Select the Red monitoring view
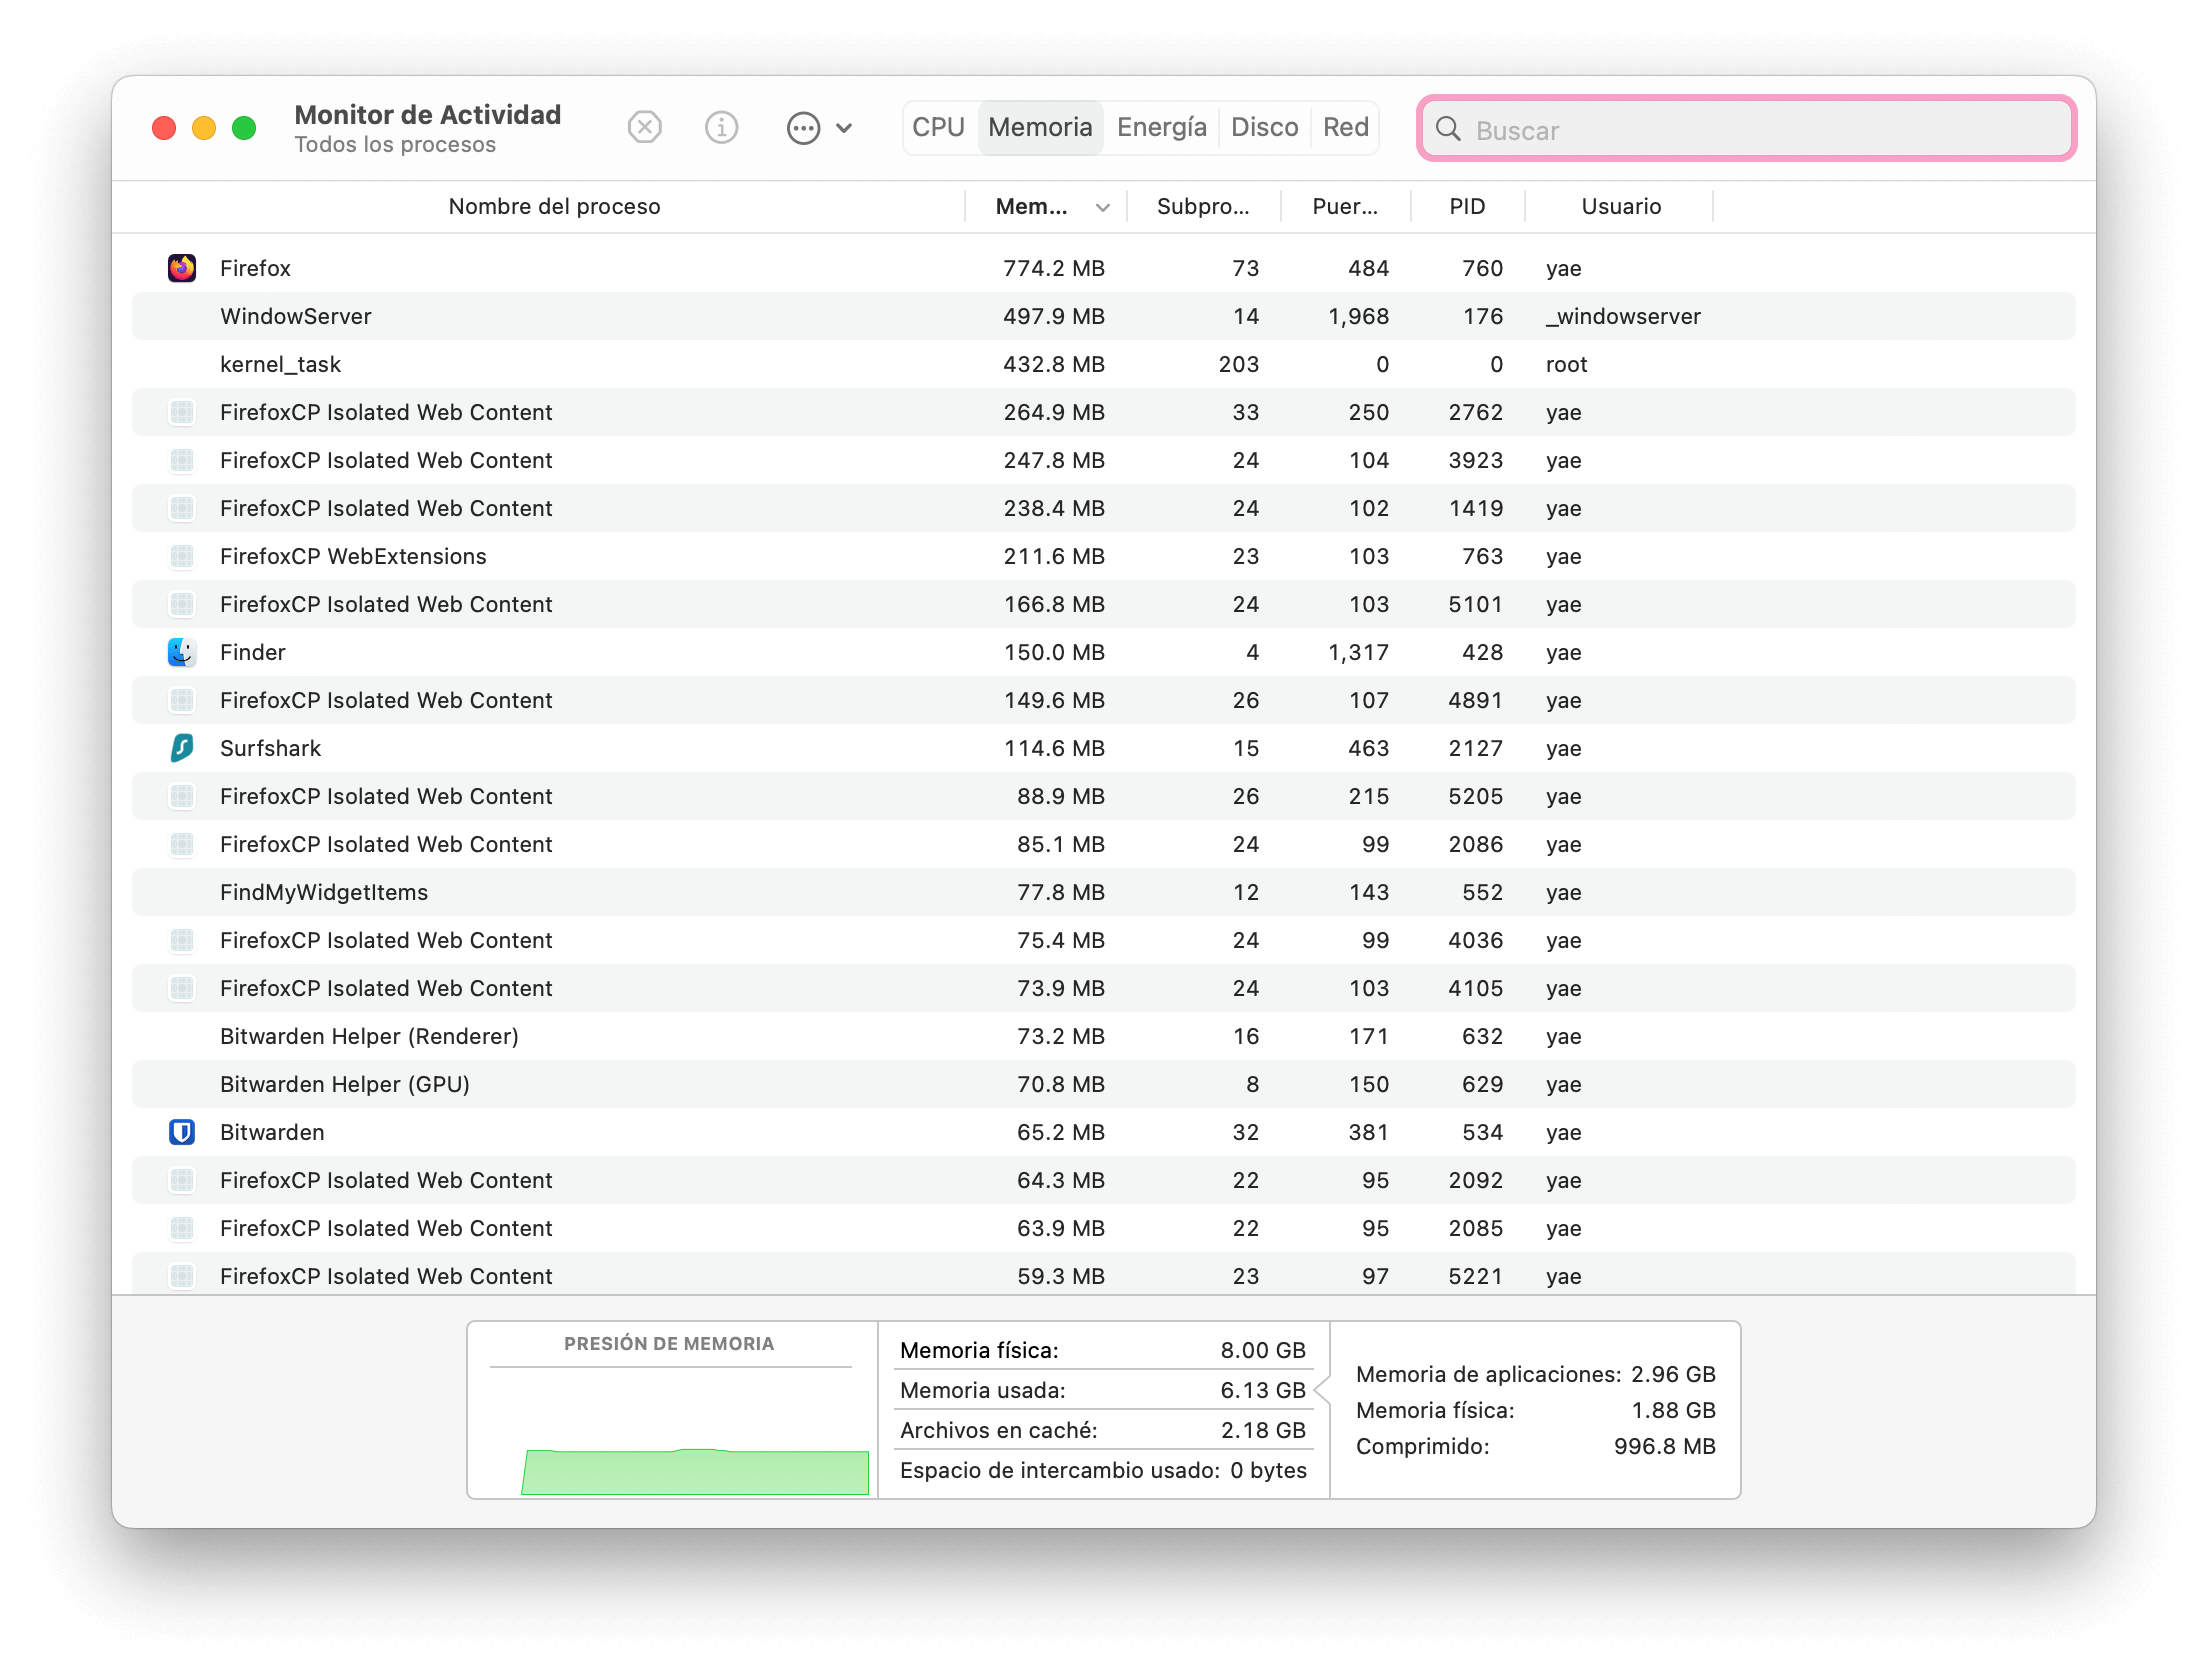 [x=1345, y=127]
